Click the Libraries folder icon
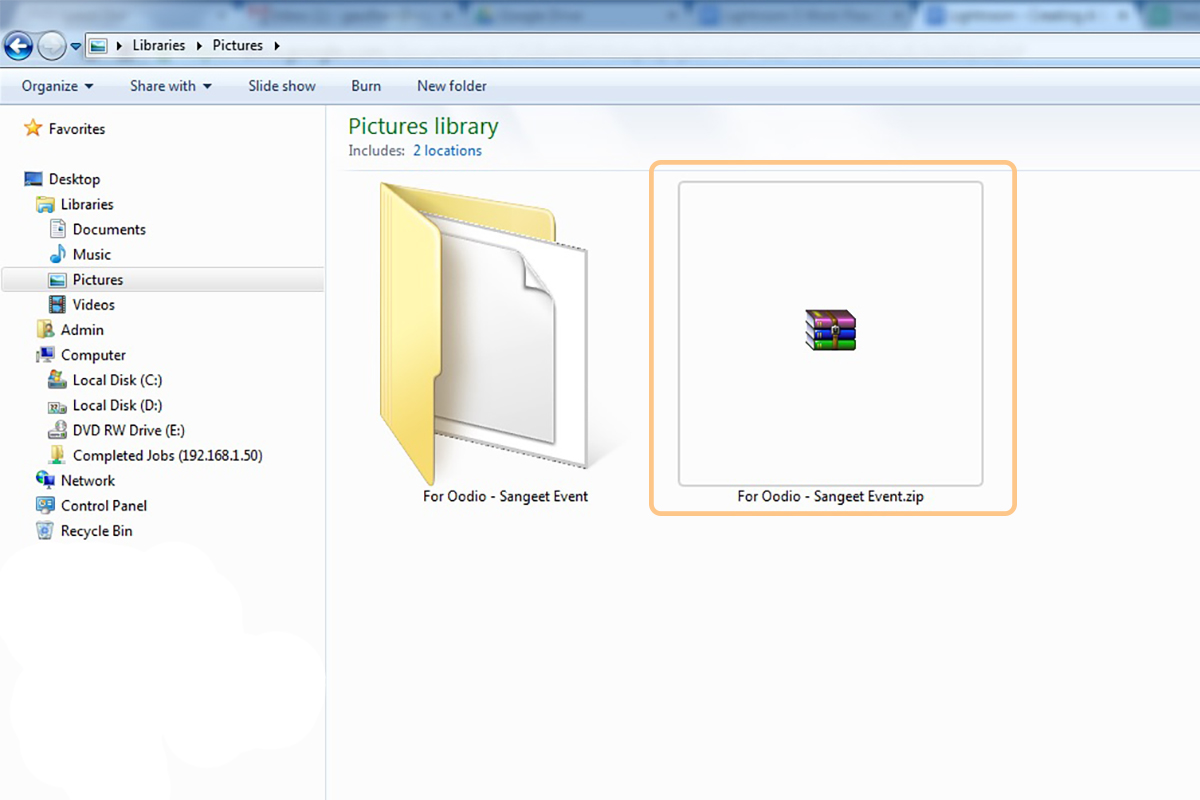The height and width of the screenshot is (800, 1200). point(45,204)
